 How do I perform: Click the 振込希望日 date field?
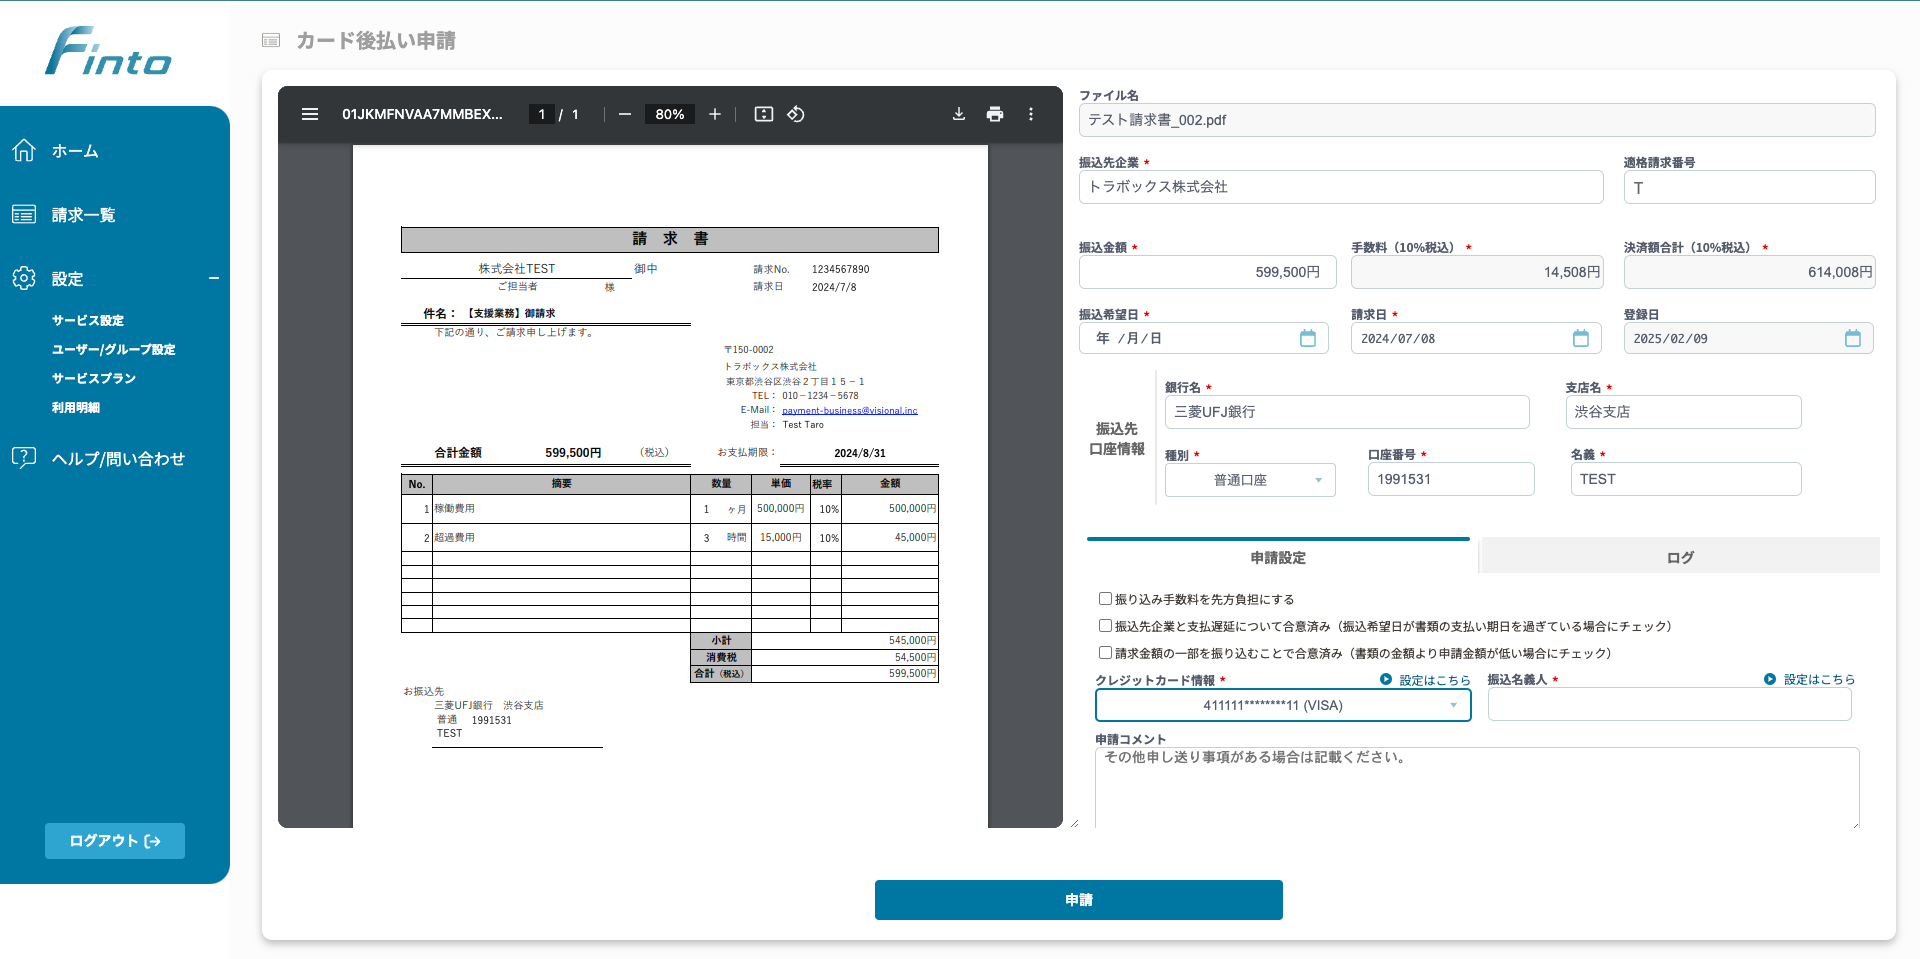point(1204,338)
